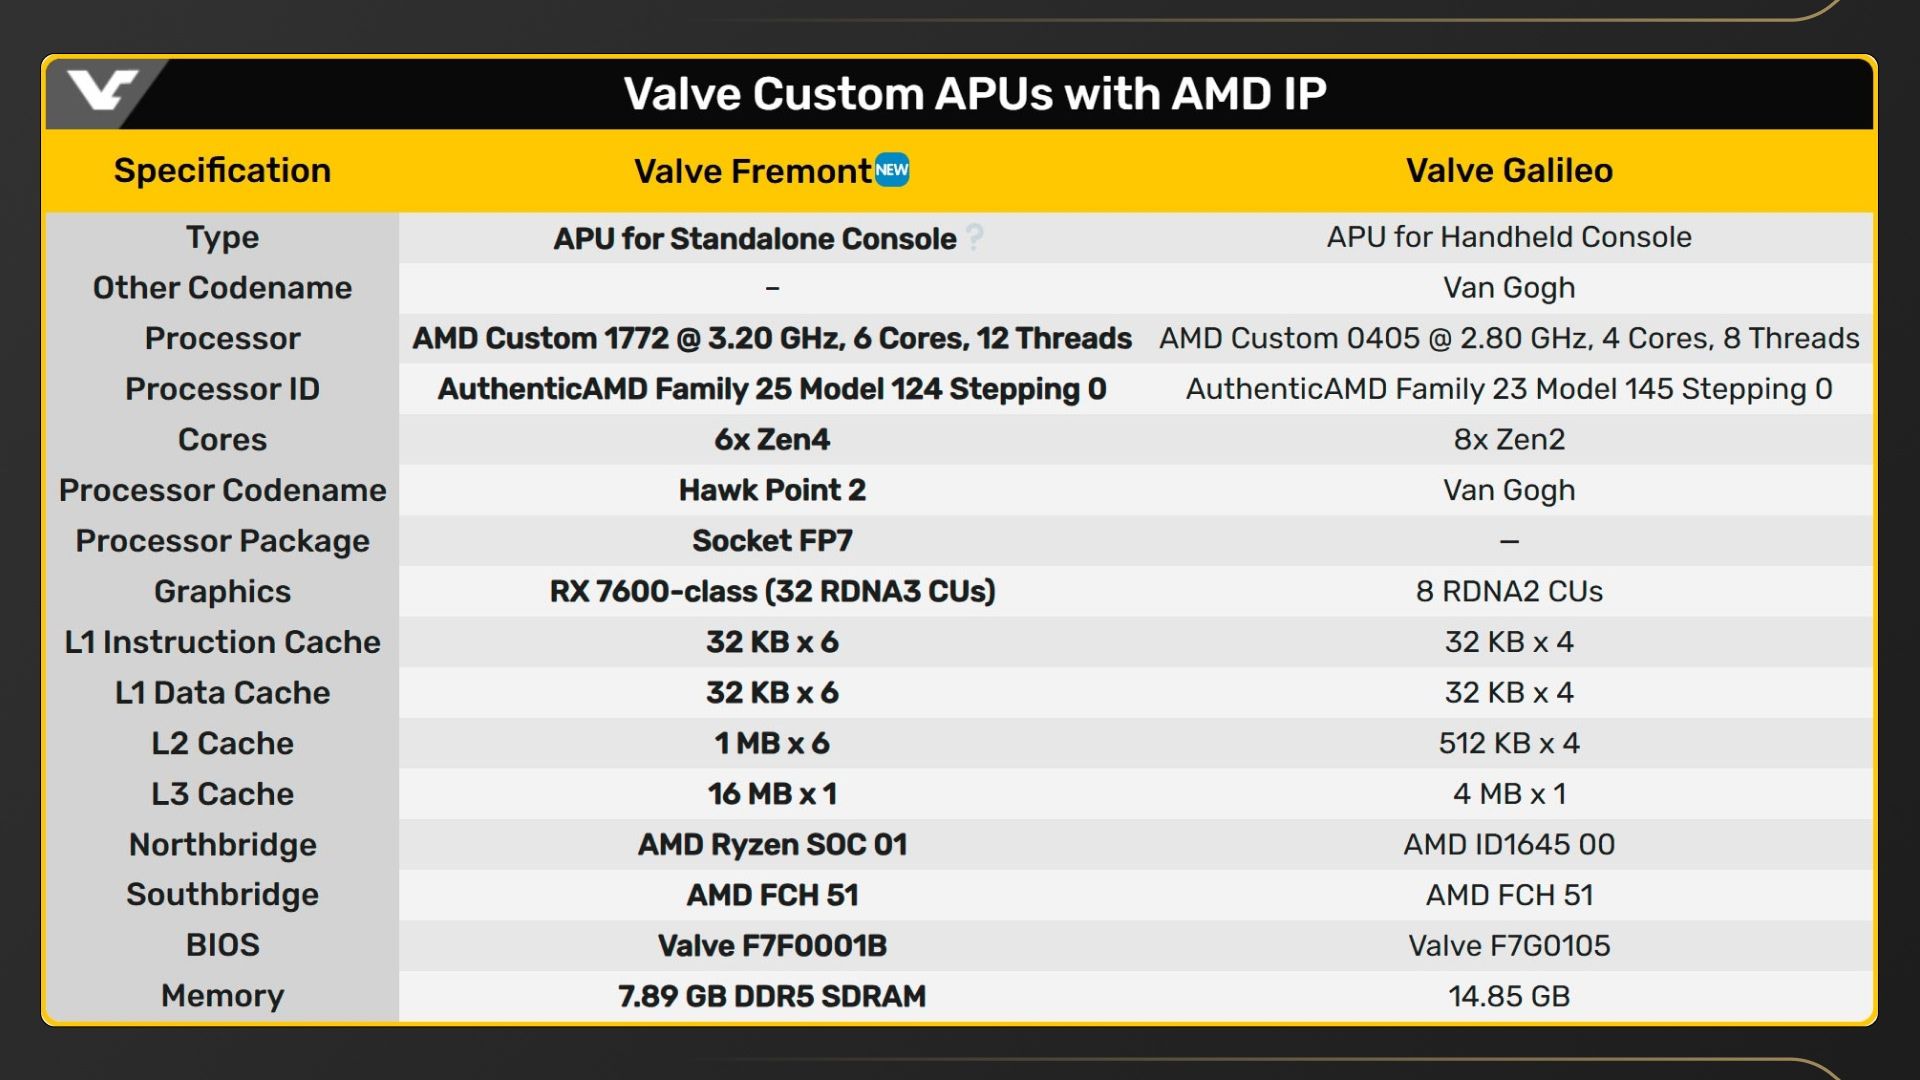
Task: Click the 'Northbridge' row label
Action: pos(222,845)
